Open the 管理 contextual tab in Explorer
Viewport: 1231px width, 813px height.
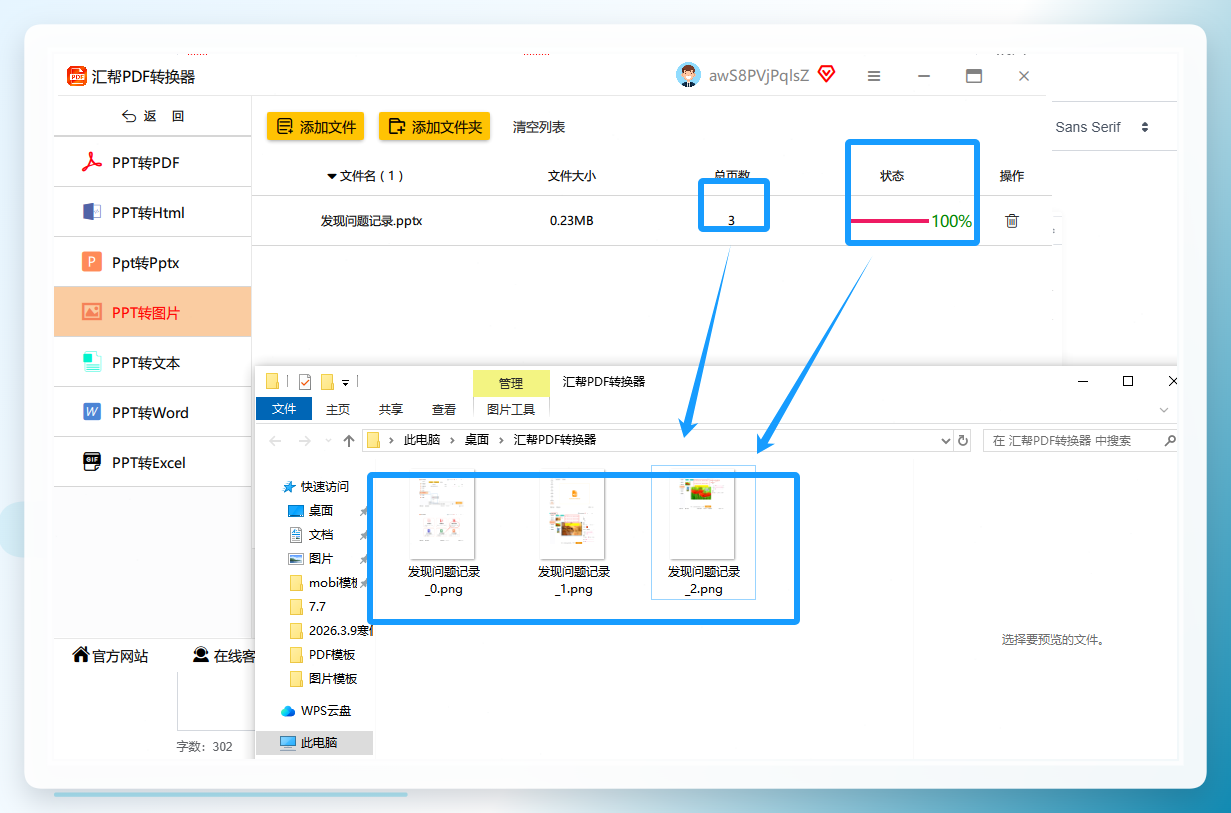click(x=511, y=383)
